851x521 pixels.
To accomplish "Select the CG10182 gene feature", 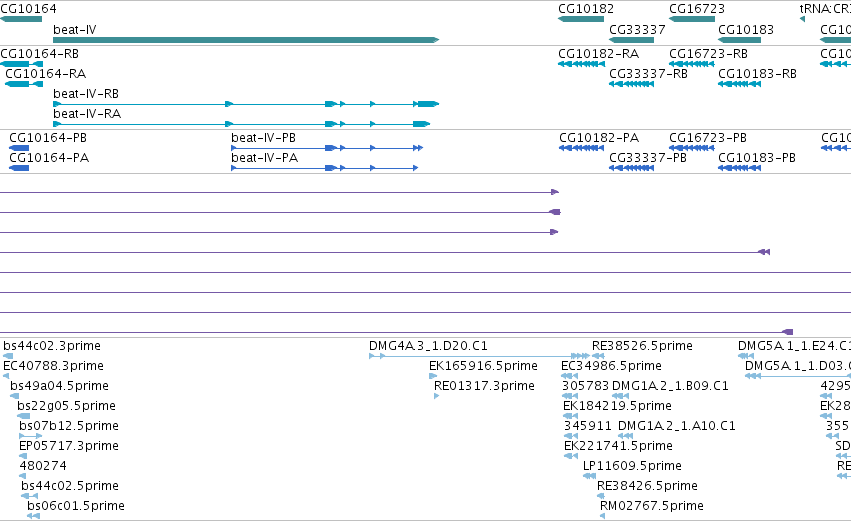I will click(581, 19).
